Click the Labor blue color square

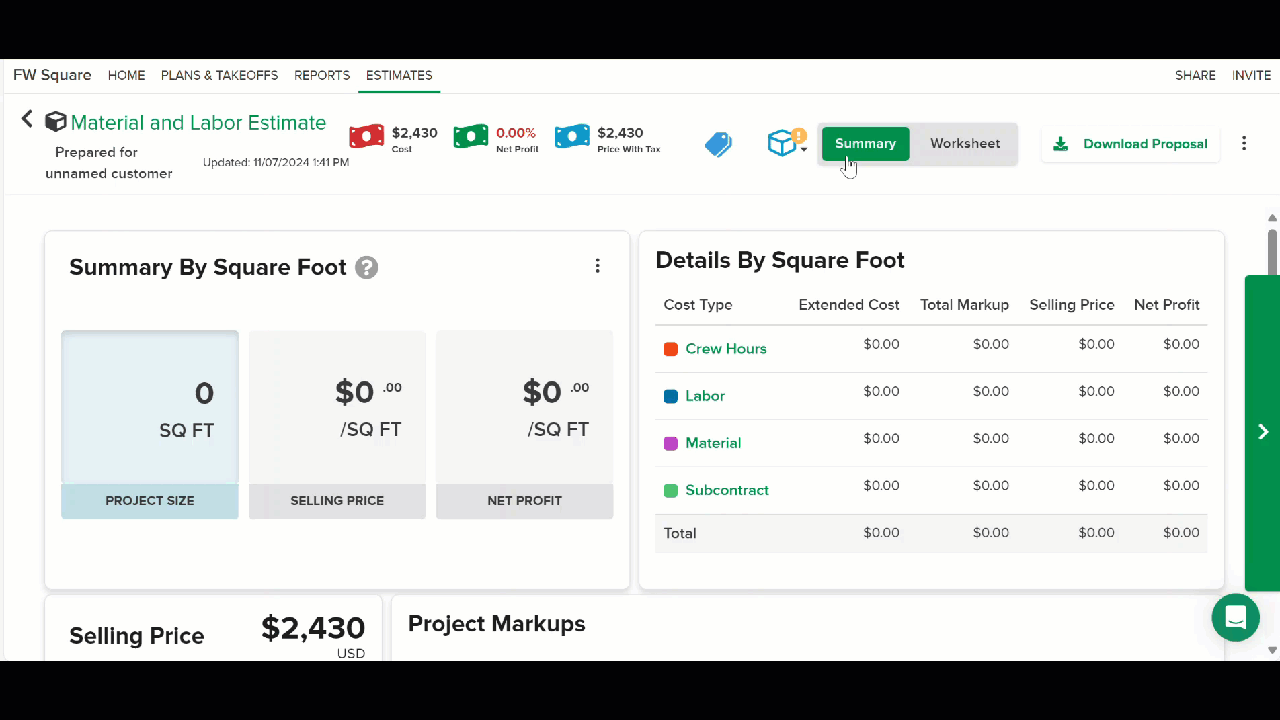pyautogui.click(x=671, y=396)
